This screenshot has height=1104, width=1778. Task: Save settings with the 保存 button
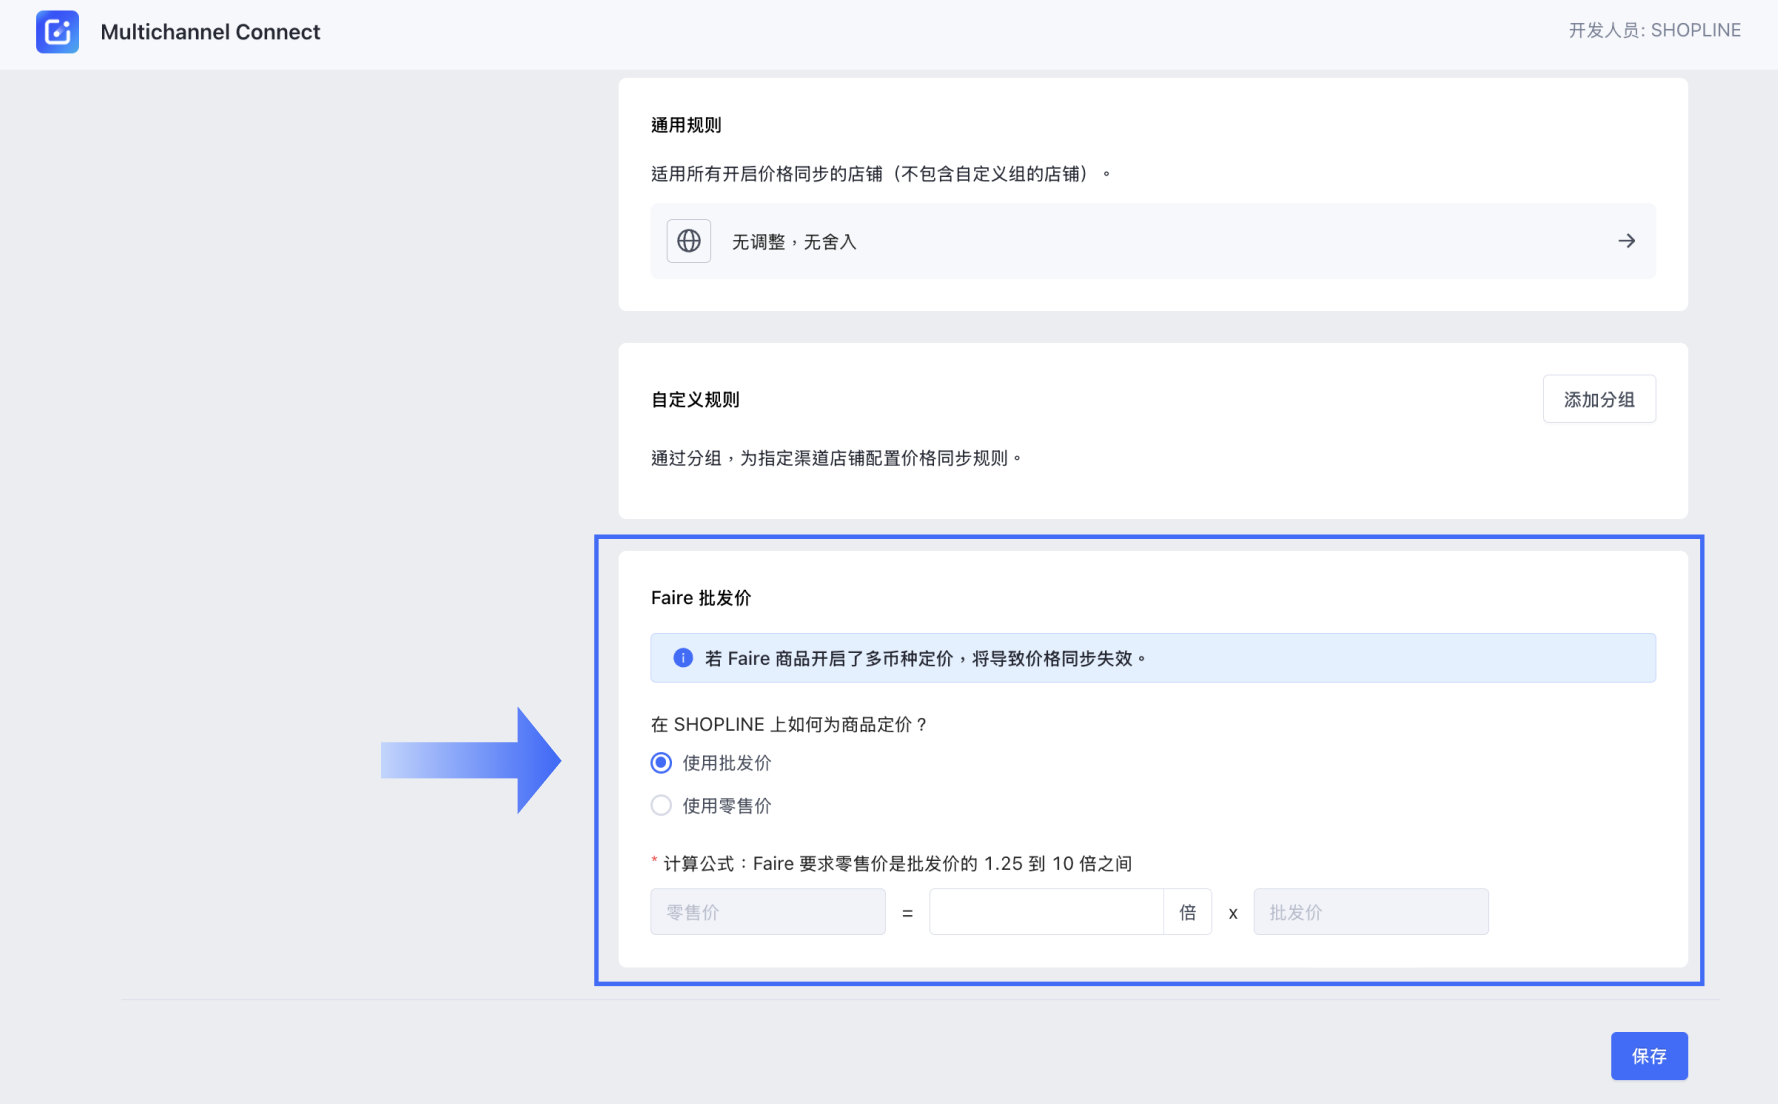pos(1648,1056)
